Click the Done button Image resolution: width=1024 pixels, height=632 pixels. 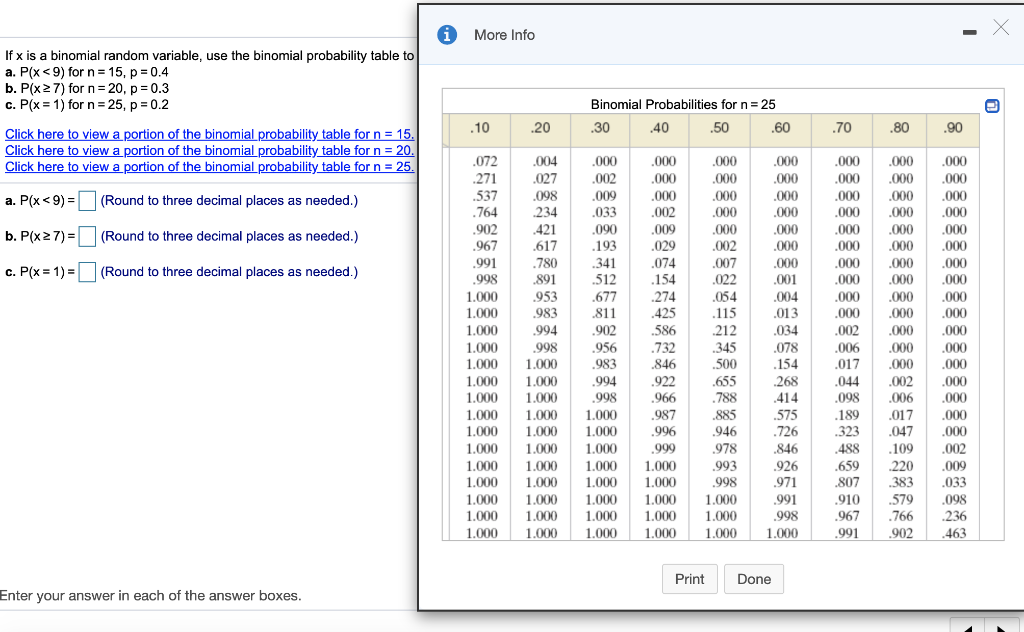[x=753, y=578]
